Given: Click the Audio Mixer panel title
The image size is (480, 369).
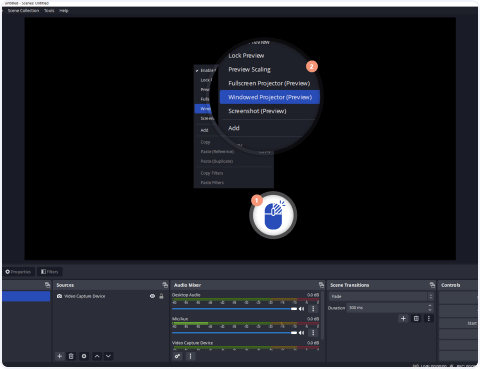Looking at the screenshot, I should [x=187, y=285].
